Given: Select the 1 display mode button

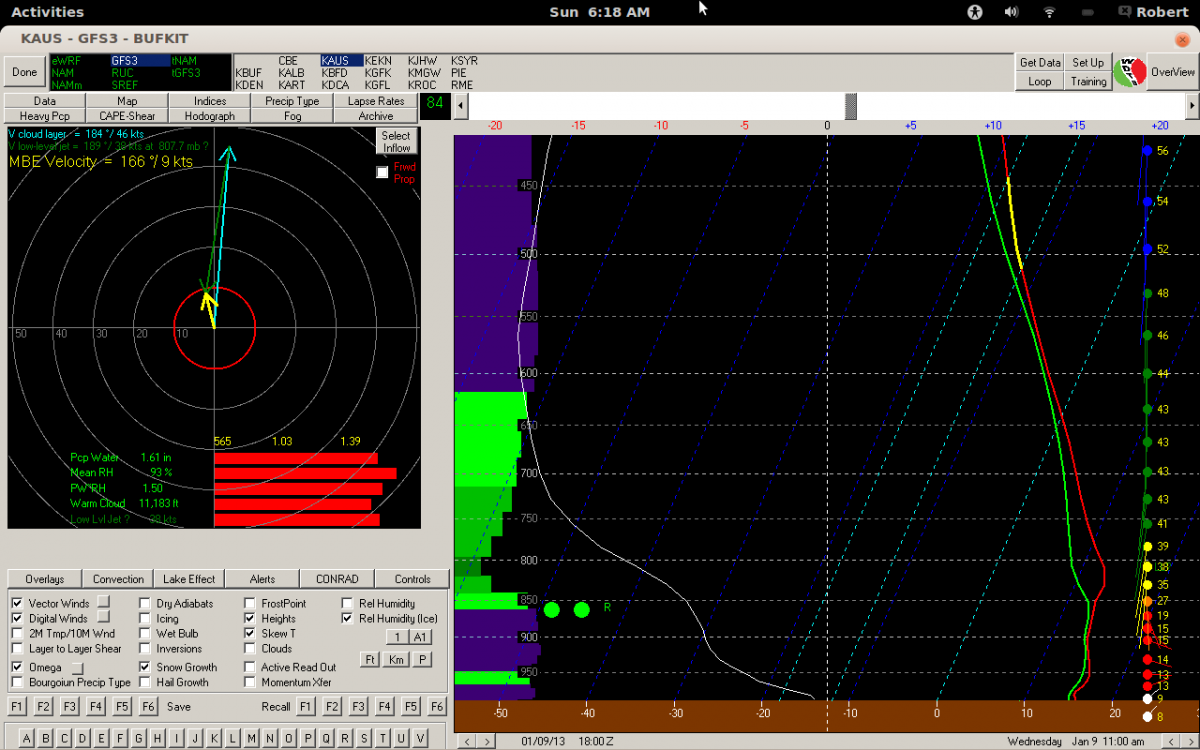Looking at the screenshot, I should coord(397,637).
